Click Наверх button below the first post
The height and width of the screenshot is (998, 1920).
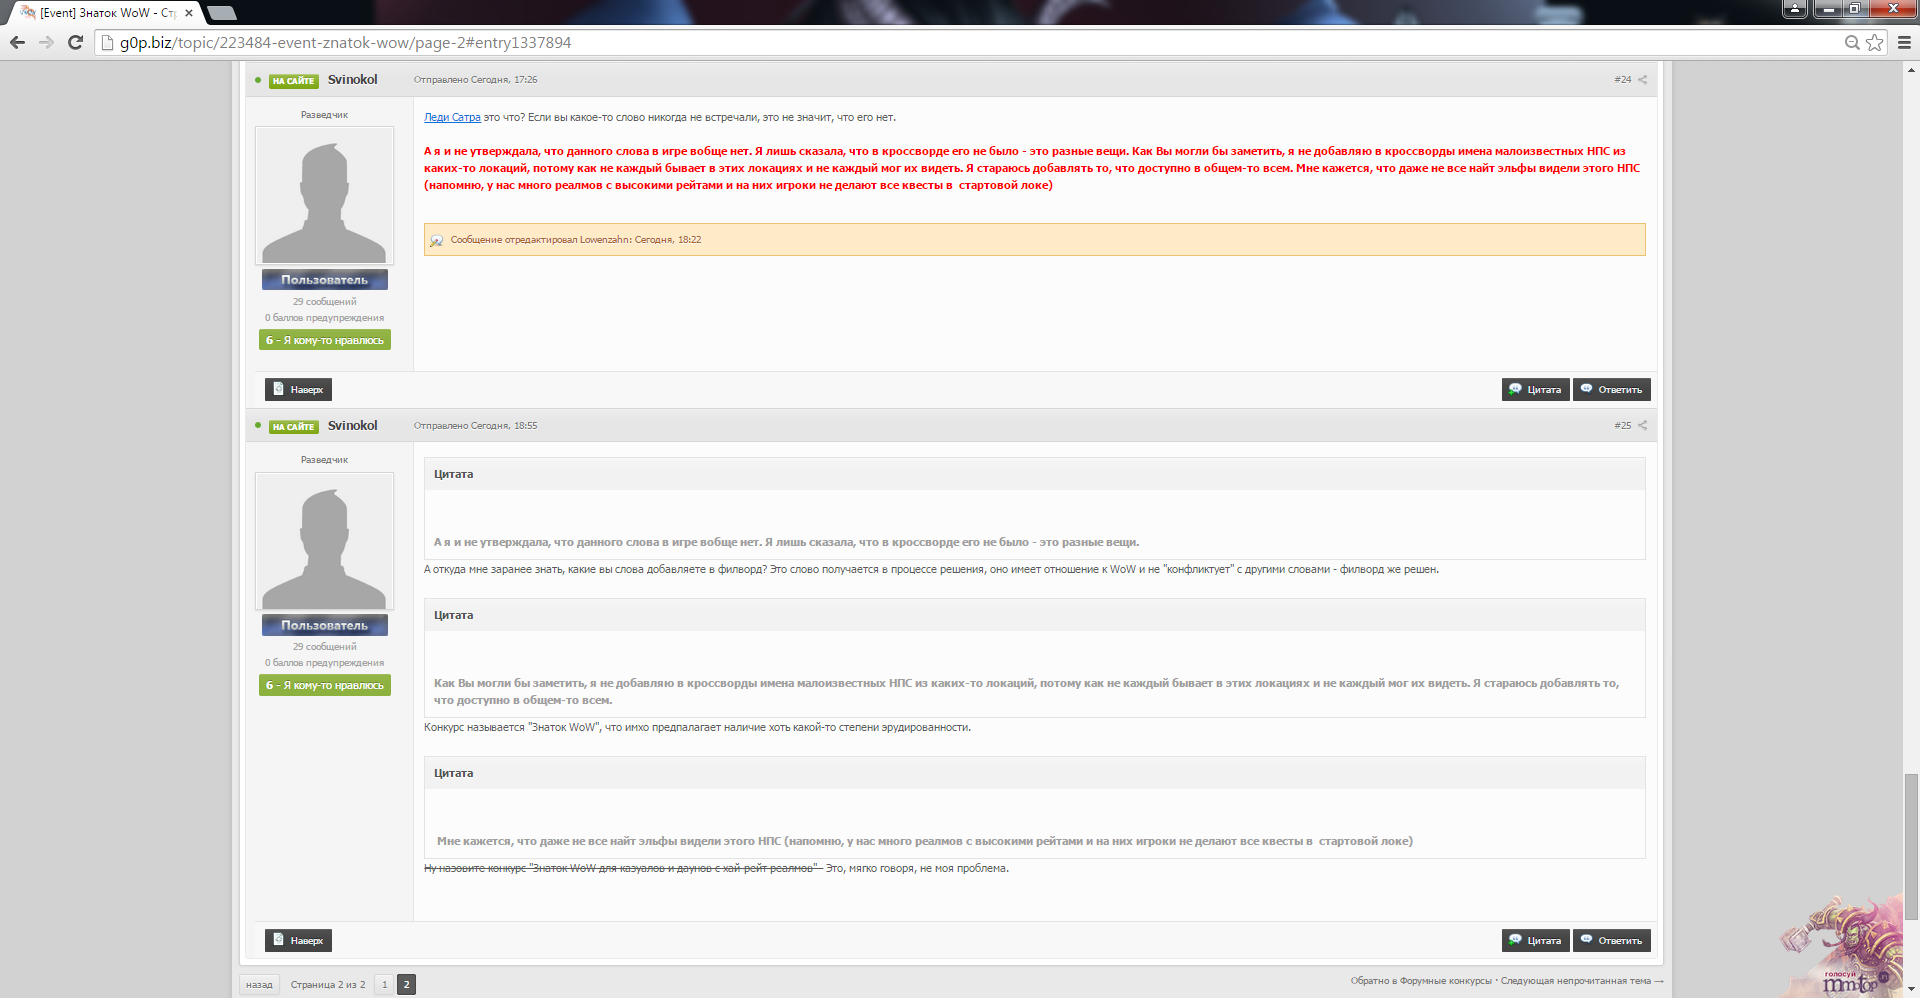pos(298,390)
